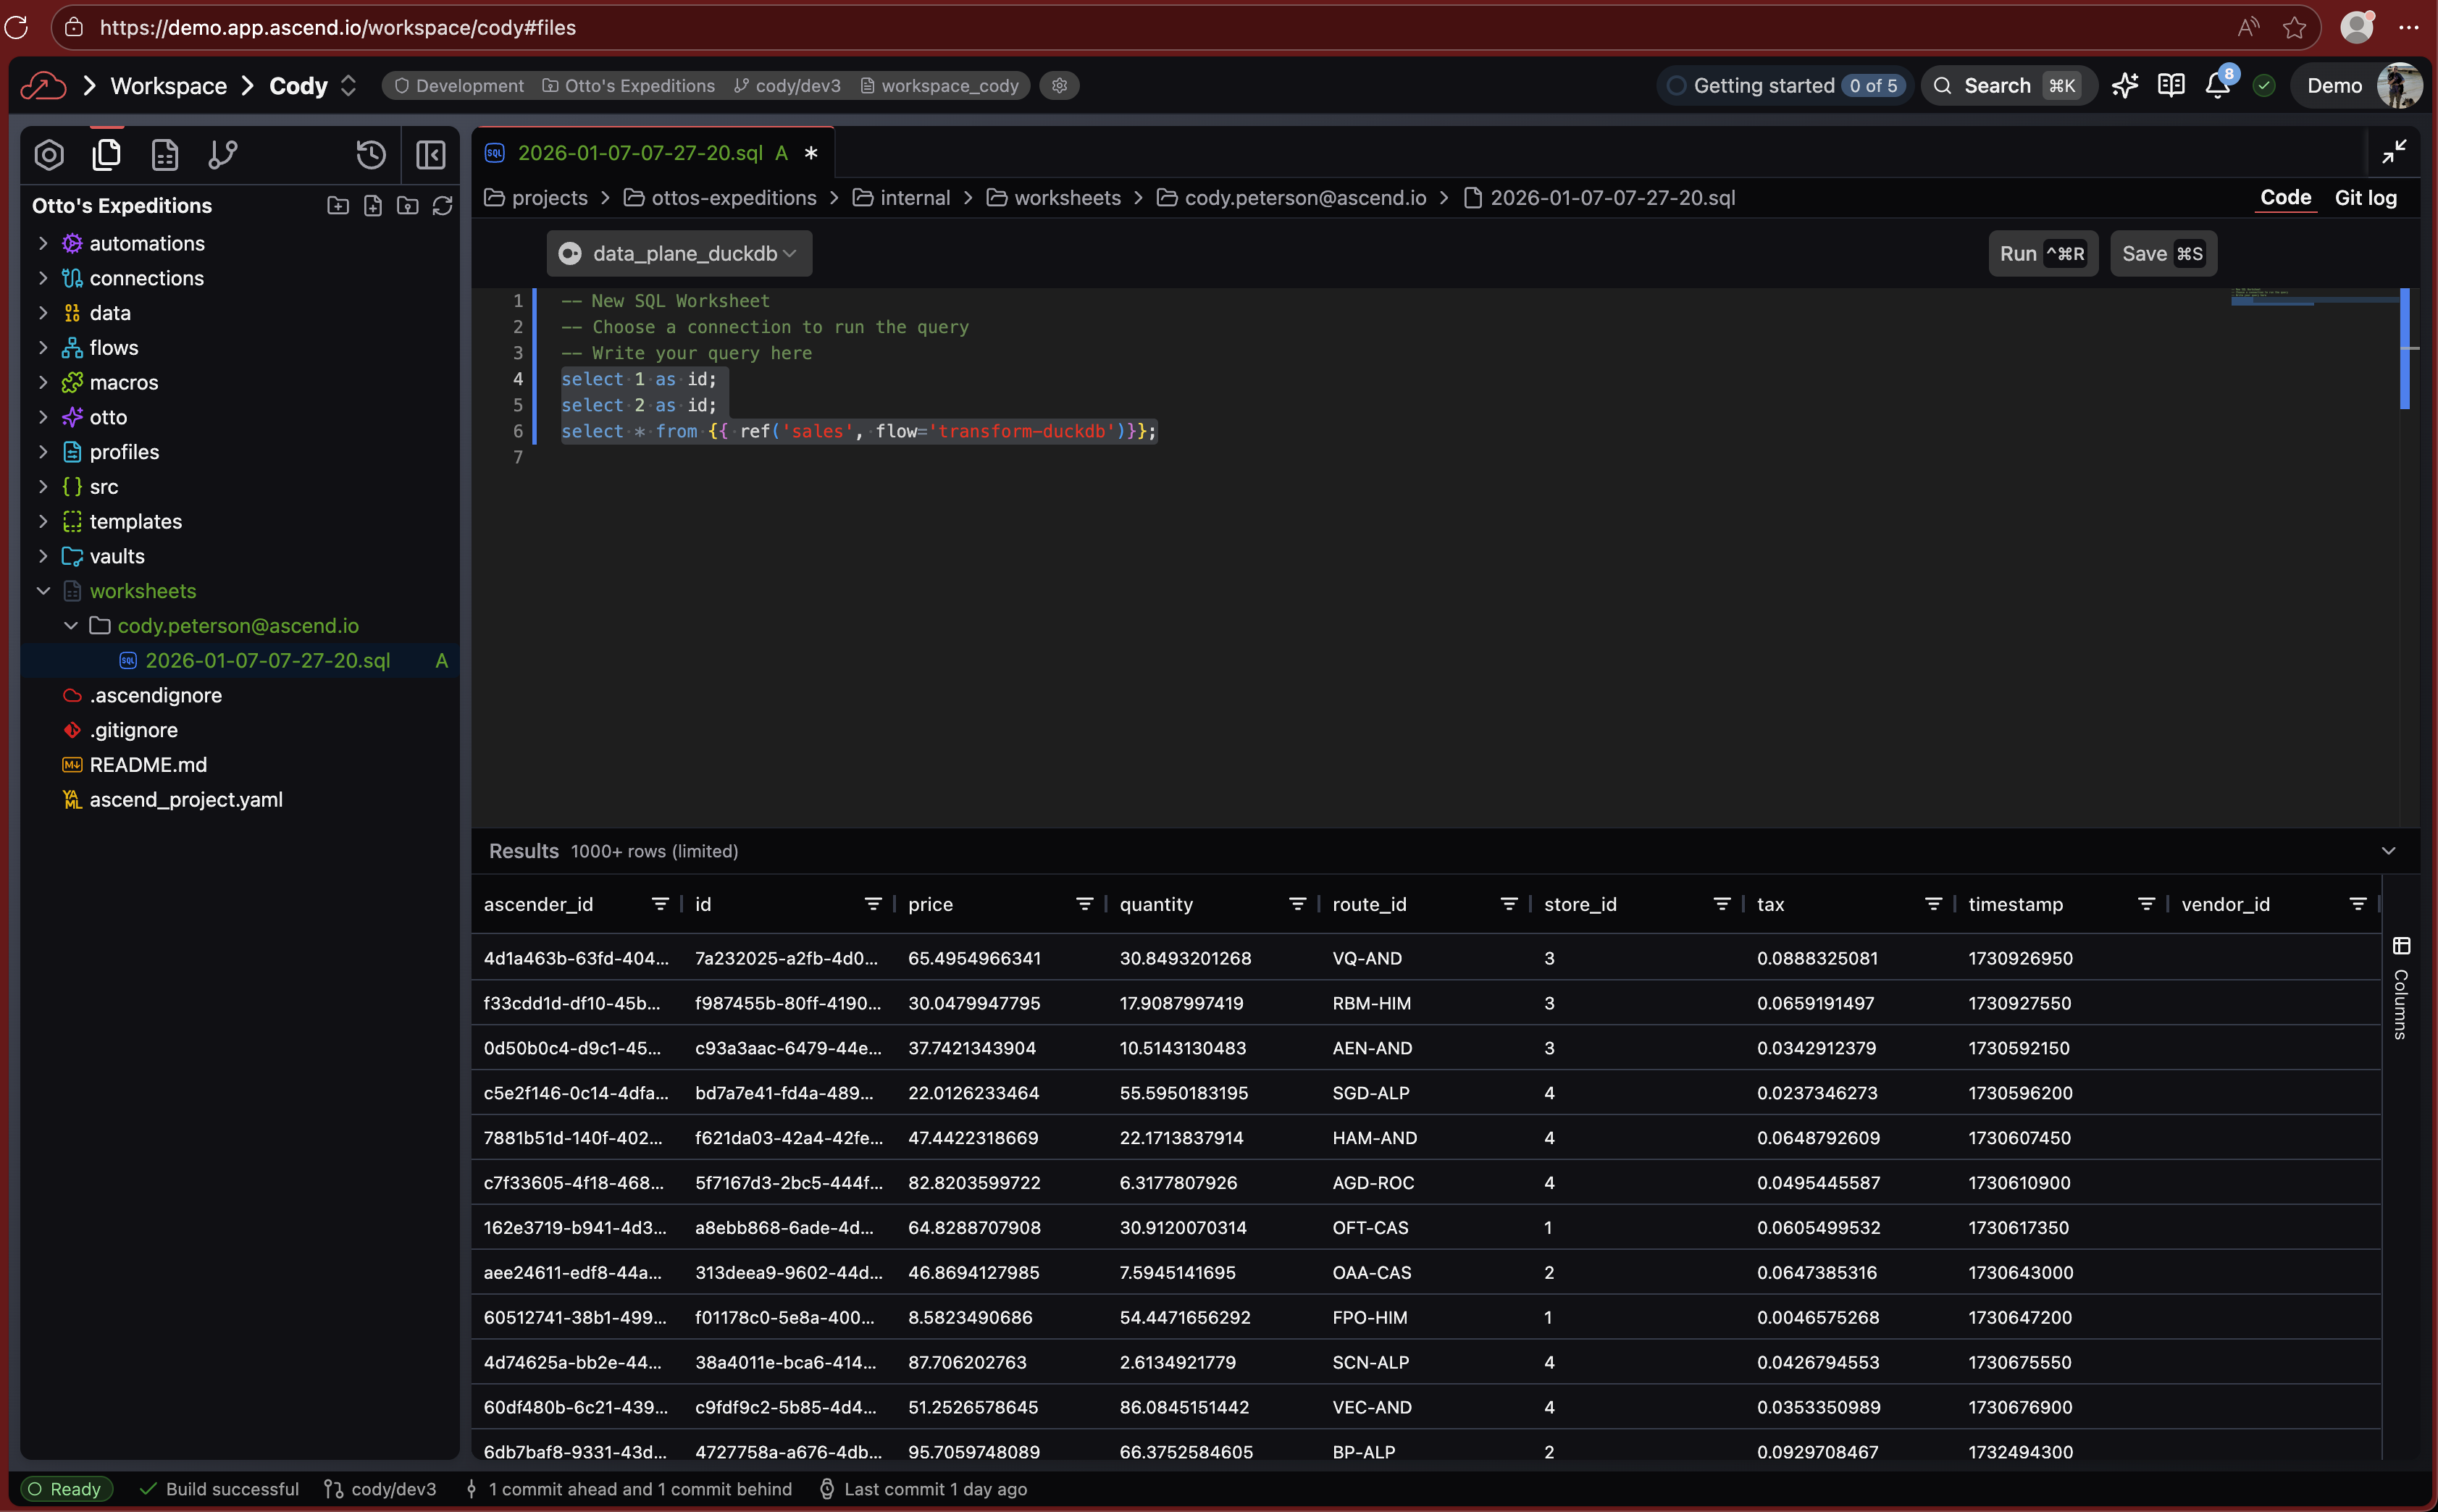This screenshot has width=2438, height=1512.
Task: Open the build/settings hexagon icon in sidebar
Action: pos(49,154)
